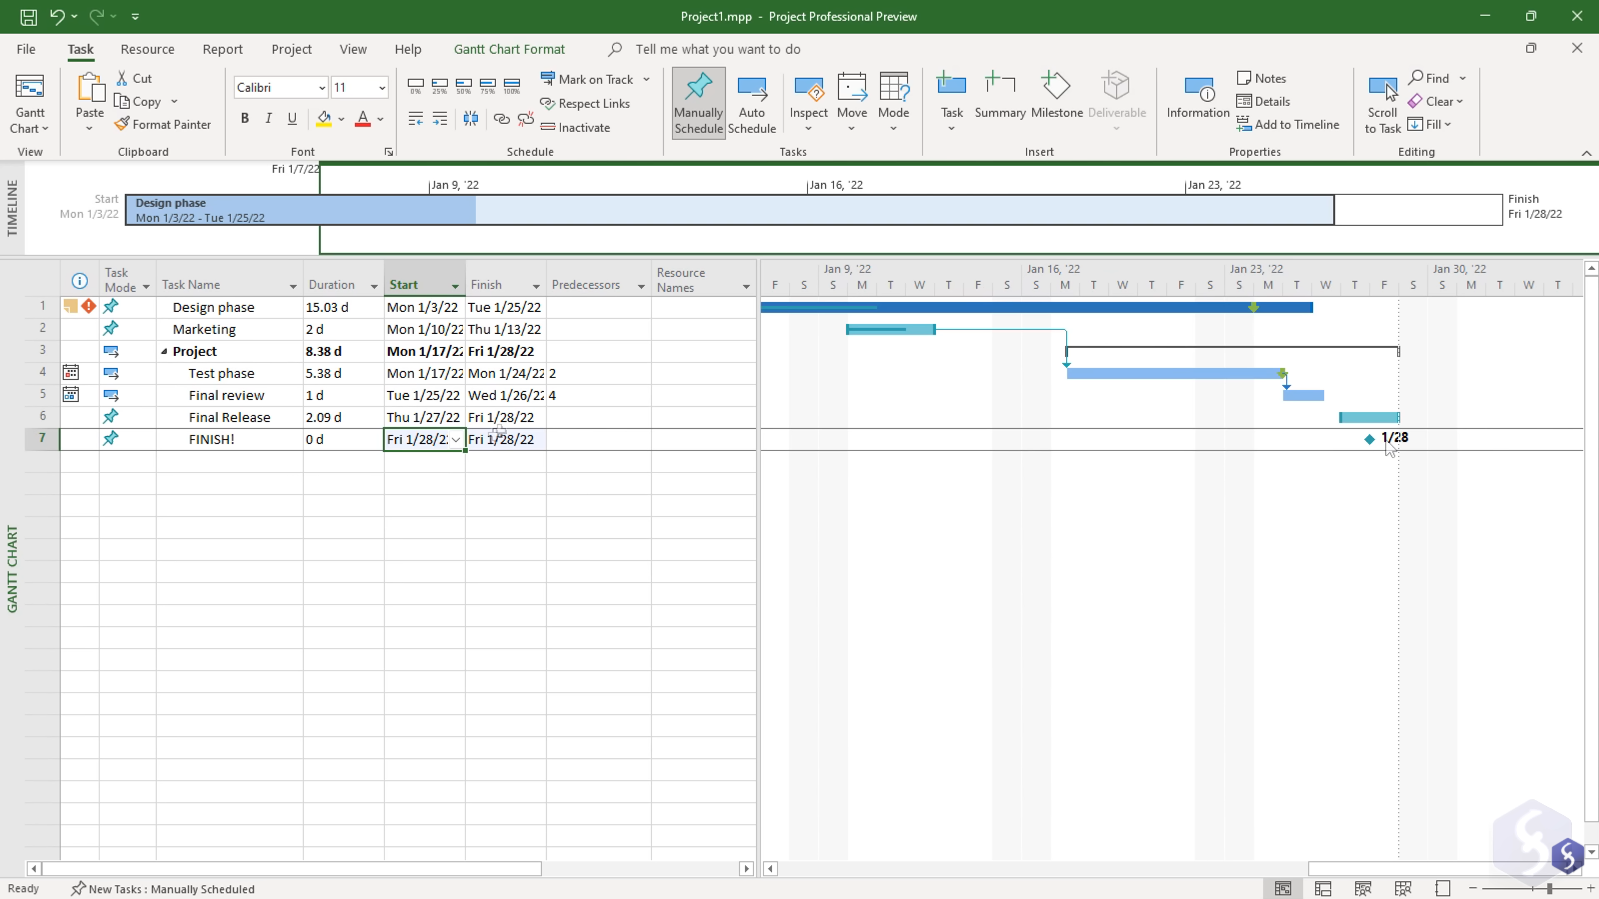Toggle Manually Schedule mode
The height and width of the screenshot is (899, 1599).
point(698,103)
